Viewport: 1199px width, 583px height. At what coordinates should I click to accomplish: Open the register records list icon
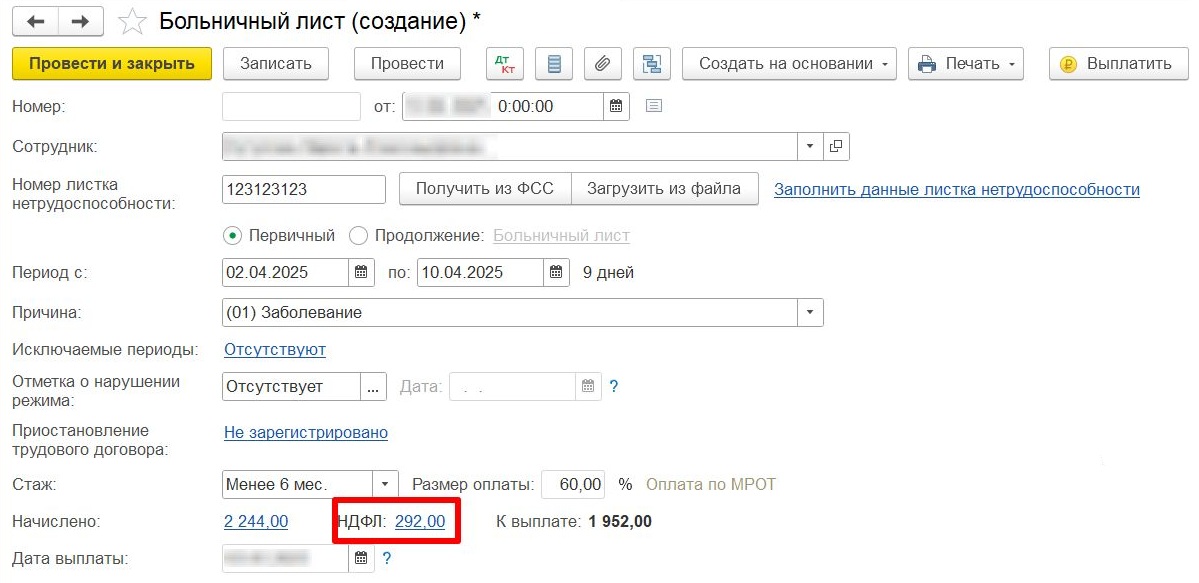click(x=553, y=63)
